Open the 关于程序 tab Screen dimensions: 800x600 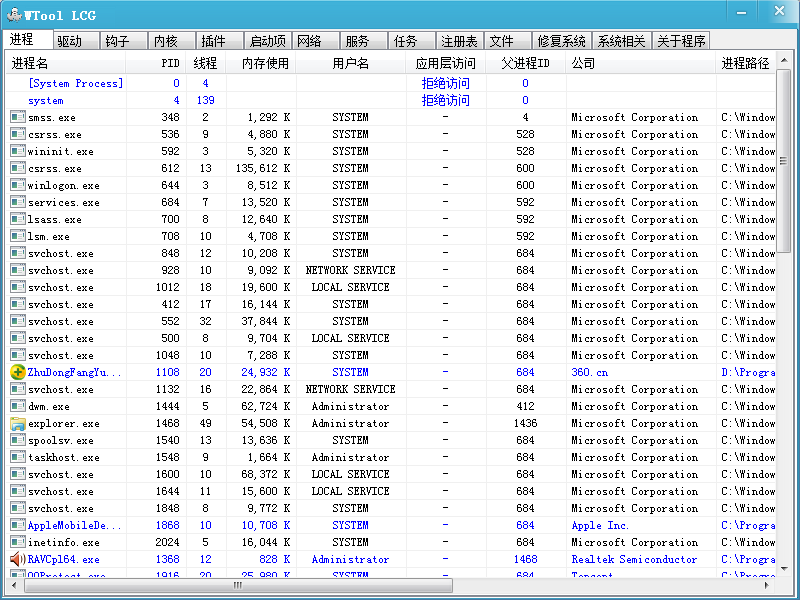click(x=681, y=41)
